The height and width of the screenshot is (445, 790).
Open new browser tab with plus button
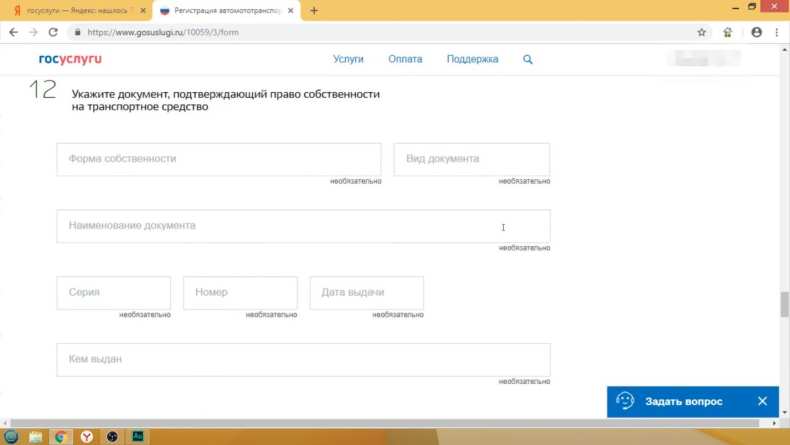pyautogui.click(x=314, y=10)
